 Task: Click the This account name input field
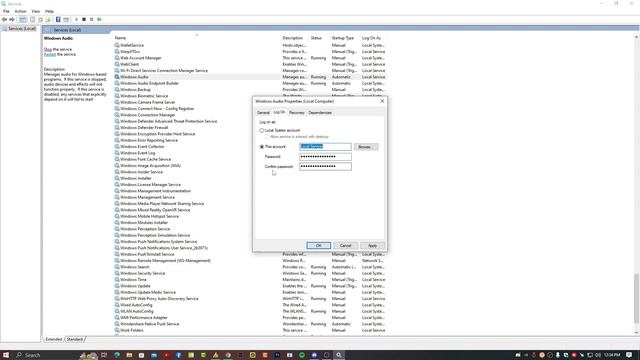[x=325, y=147]
